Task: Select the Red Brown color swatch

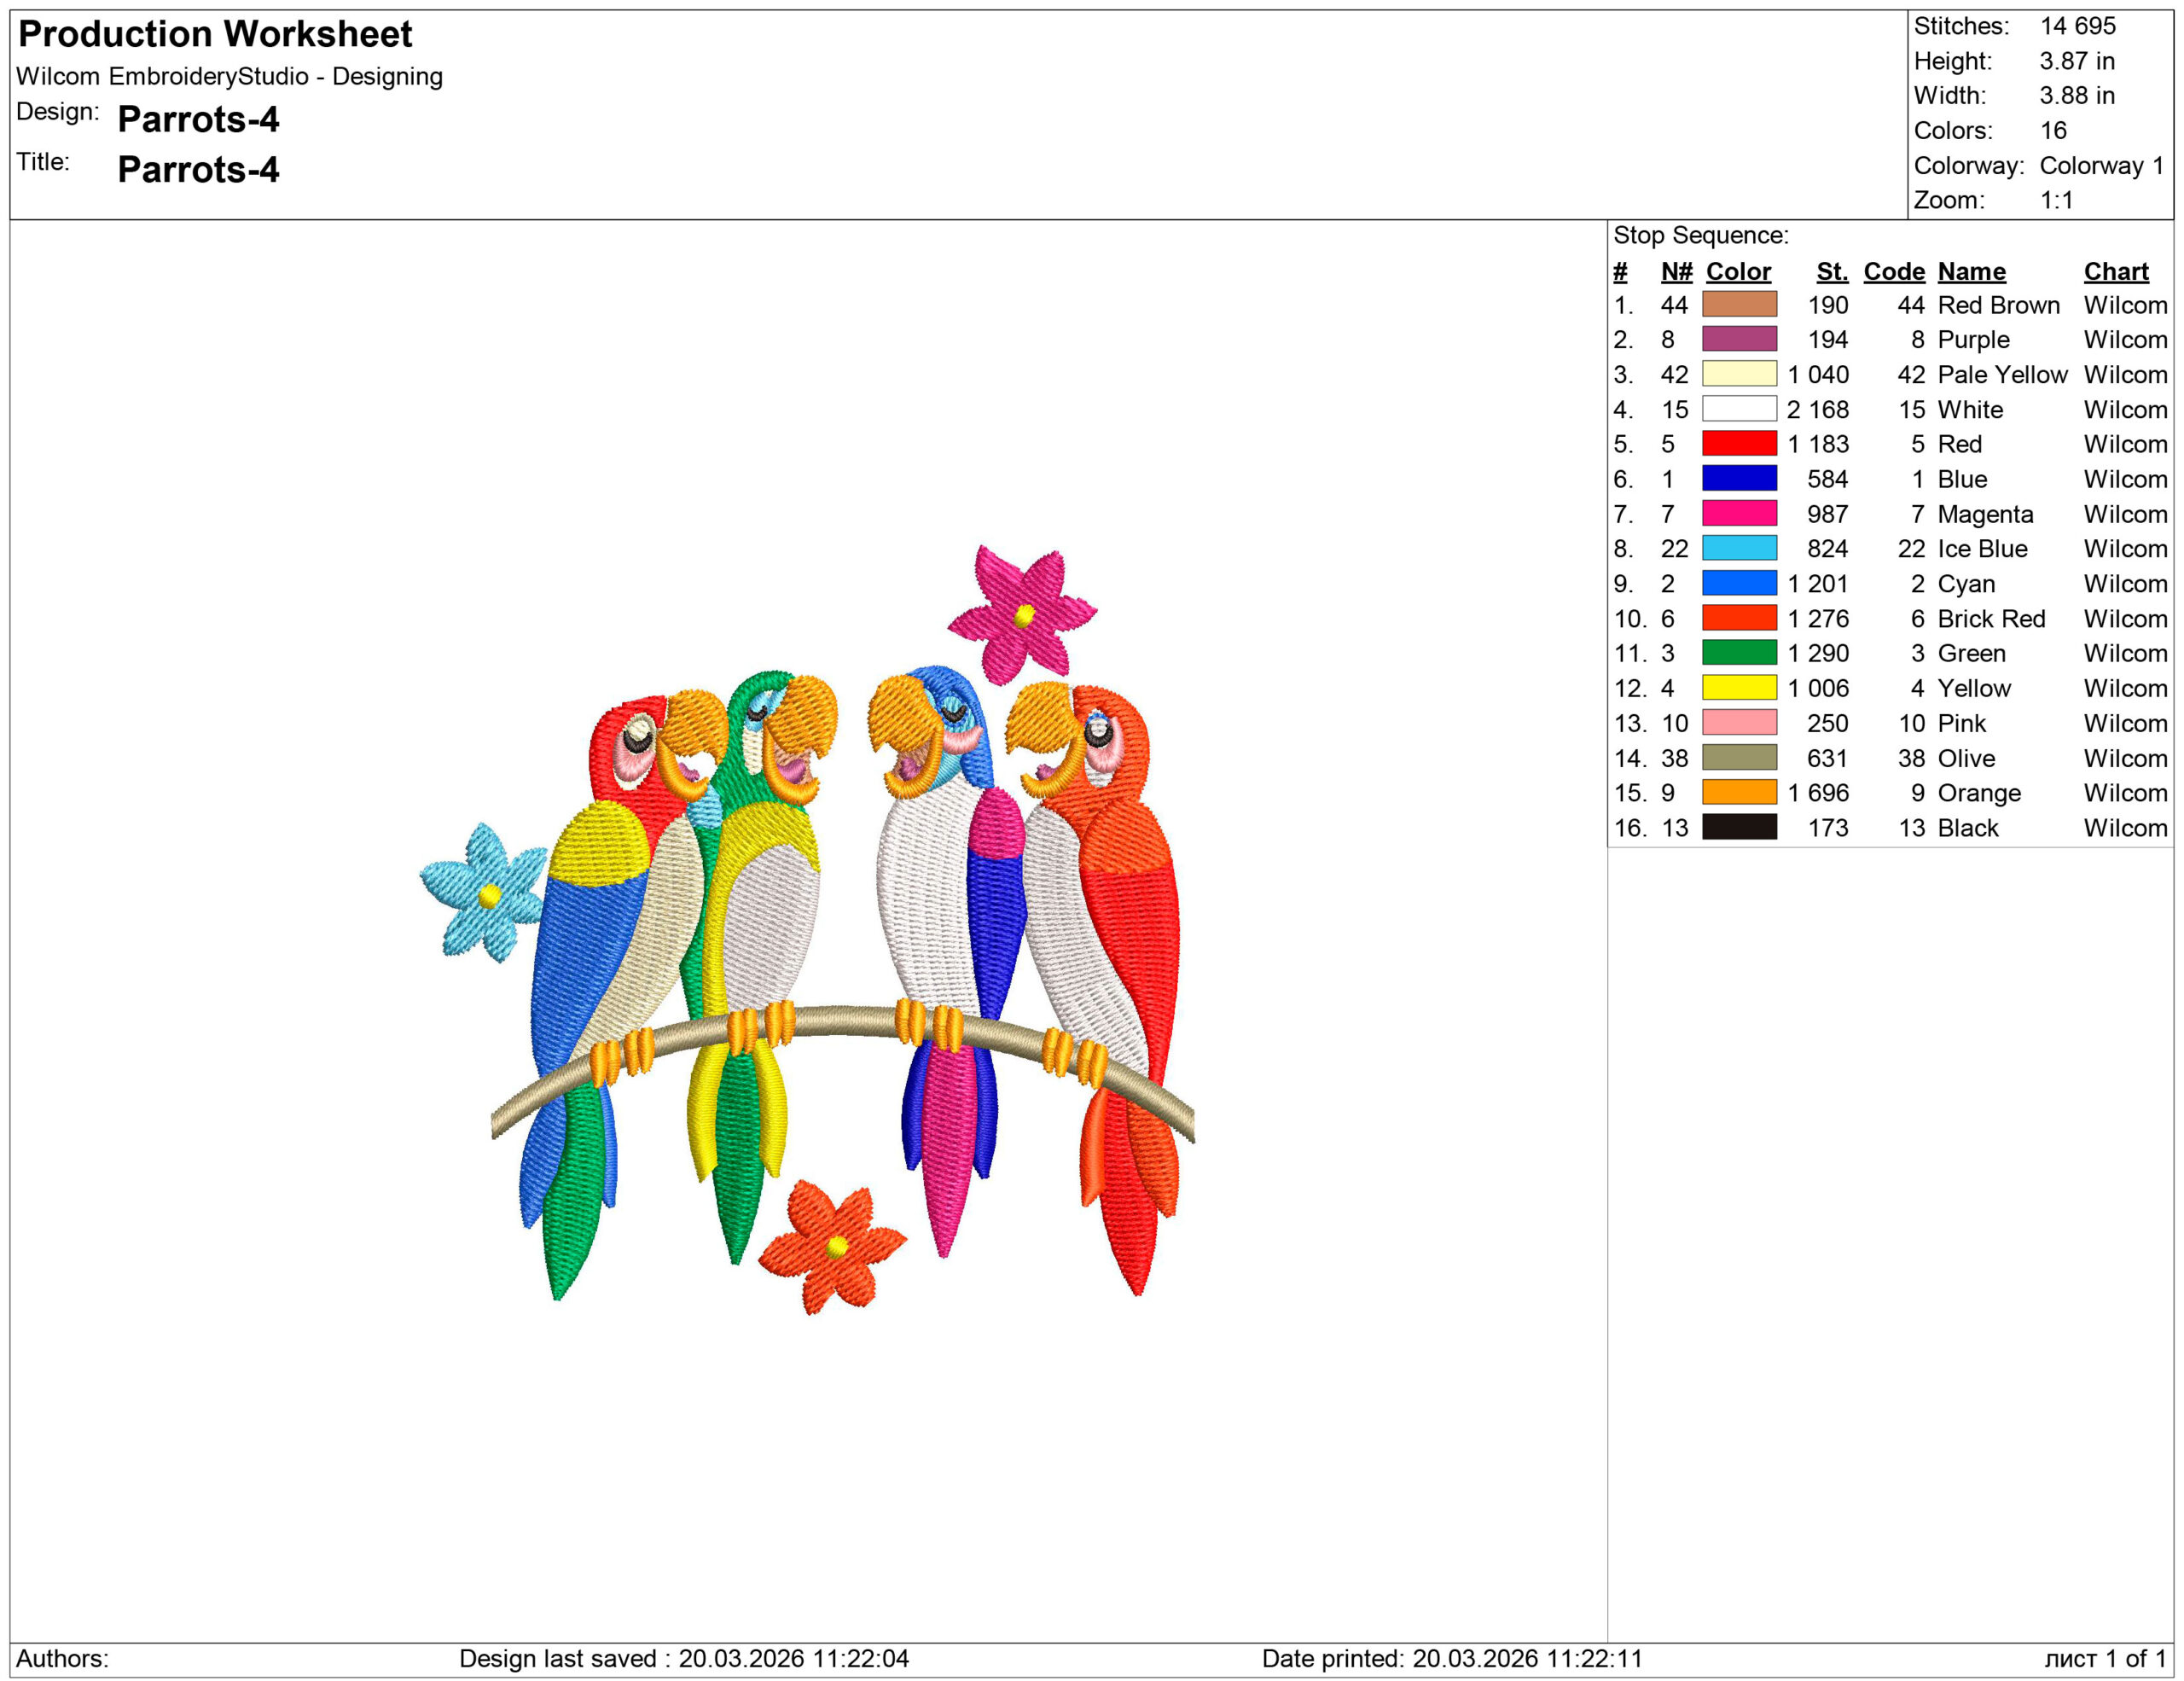Action: point(1740,305)
